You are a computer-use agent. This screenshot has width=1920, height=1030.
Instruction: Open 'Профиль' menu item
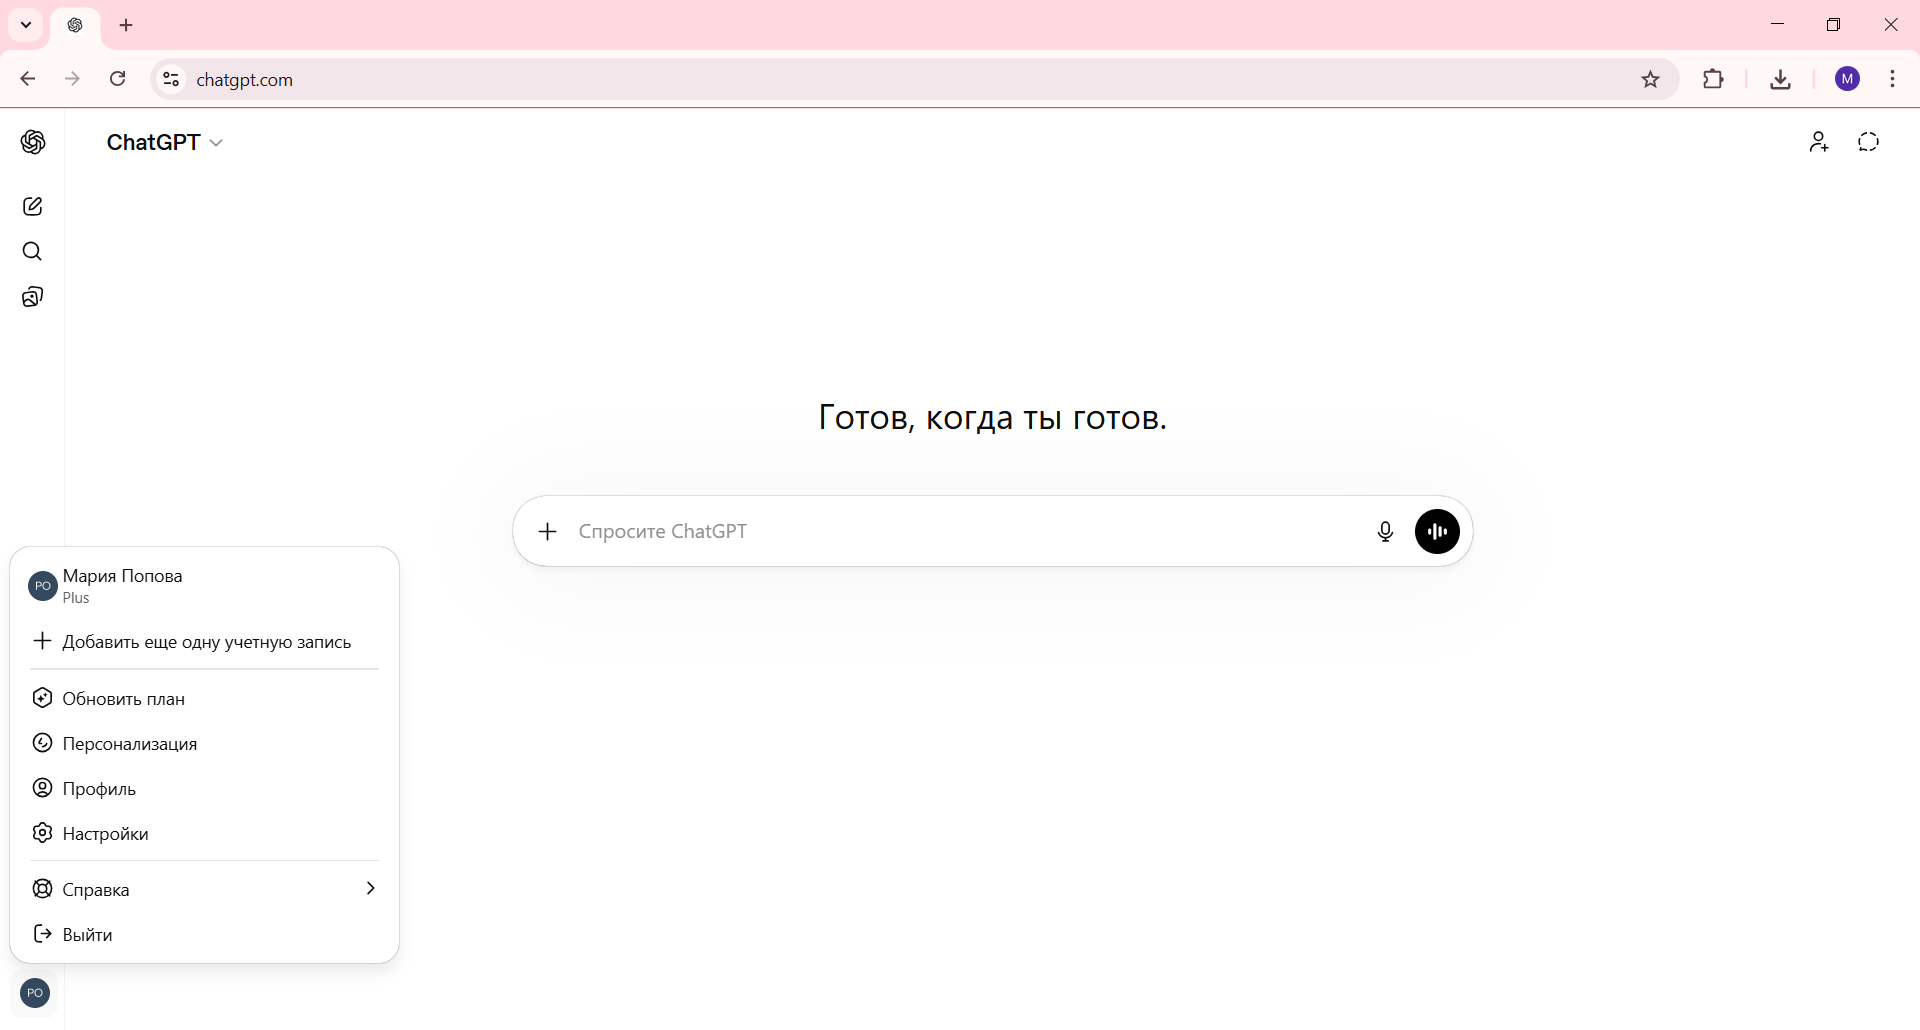pos(204,788)
